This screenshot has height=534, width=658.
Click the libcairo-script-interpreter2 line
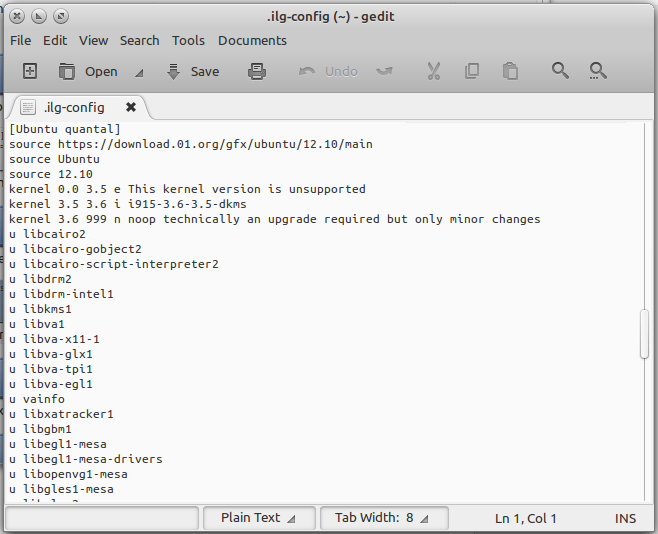114,264
